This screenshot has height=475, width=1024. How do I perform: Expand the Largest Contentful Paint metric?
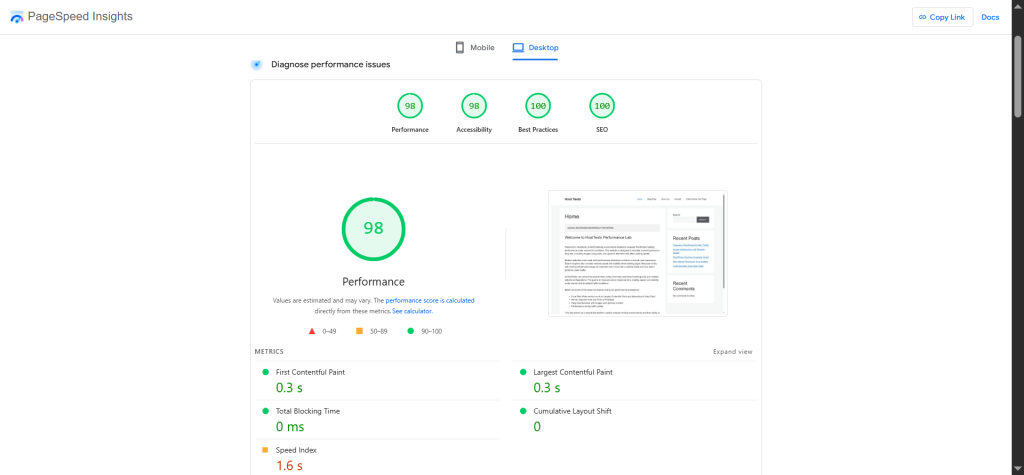point(572,372)
